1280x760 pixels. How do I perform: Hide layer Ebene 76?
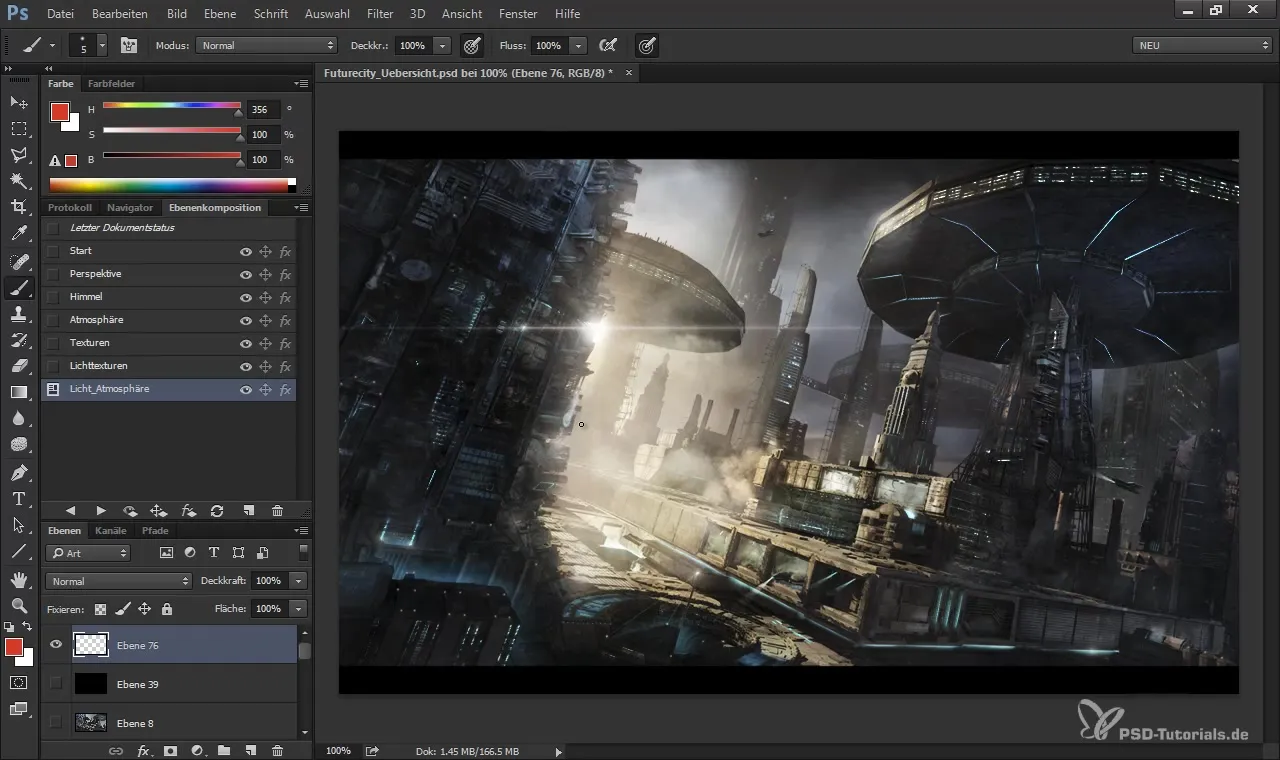click(56, 645)
